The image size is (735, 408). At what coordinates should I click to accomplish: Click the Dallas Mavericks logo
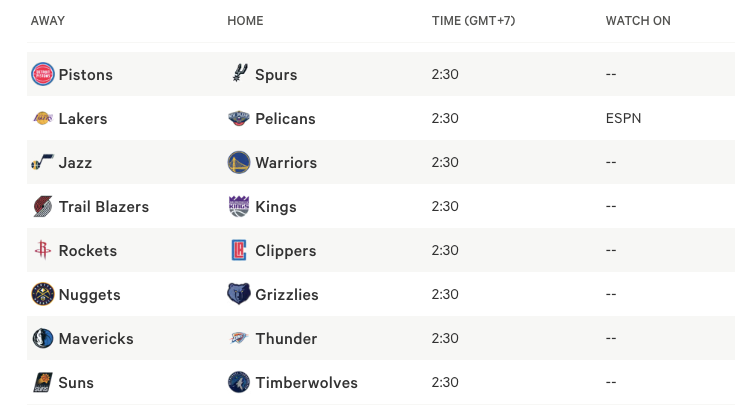(x=43, y=338)
